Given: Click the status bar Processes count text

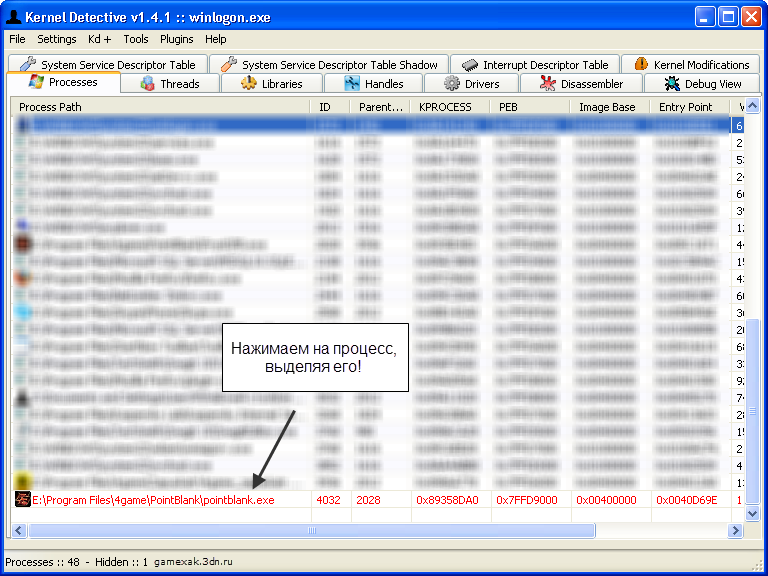Looking at the screenshot, I should coord(42,562).
